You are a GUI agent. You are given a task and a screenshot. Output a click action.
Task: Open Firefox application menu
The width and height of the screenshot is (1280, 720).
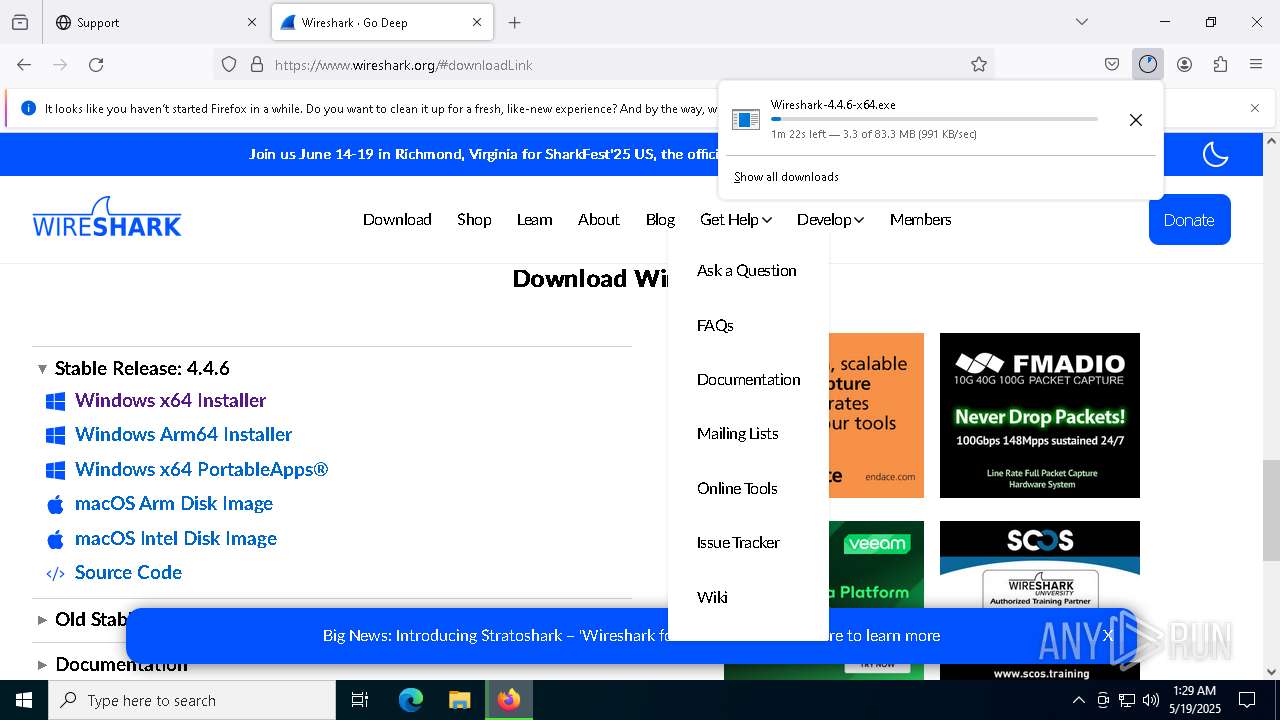point(1256,64)
